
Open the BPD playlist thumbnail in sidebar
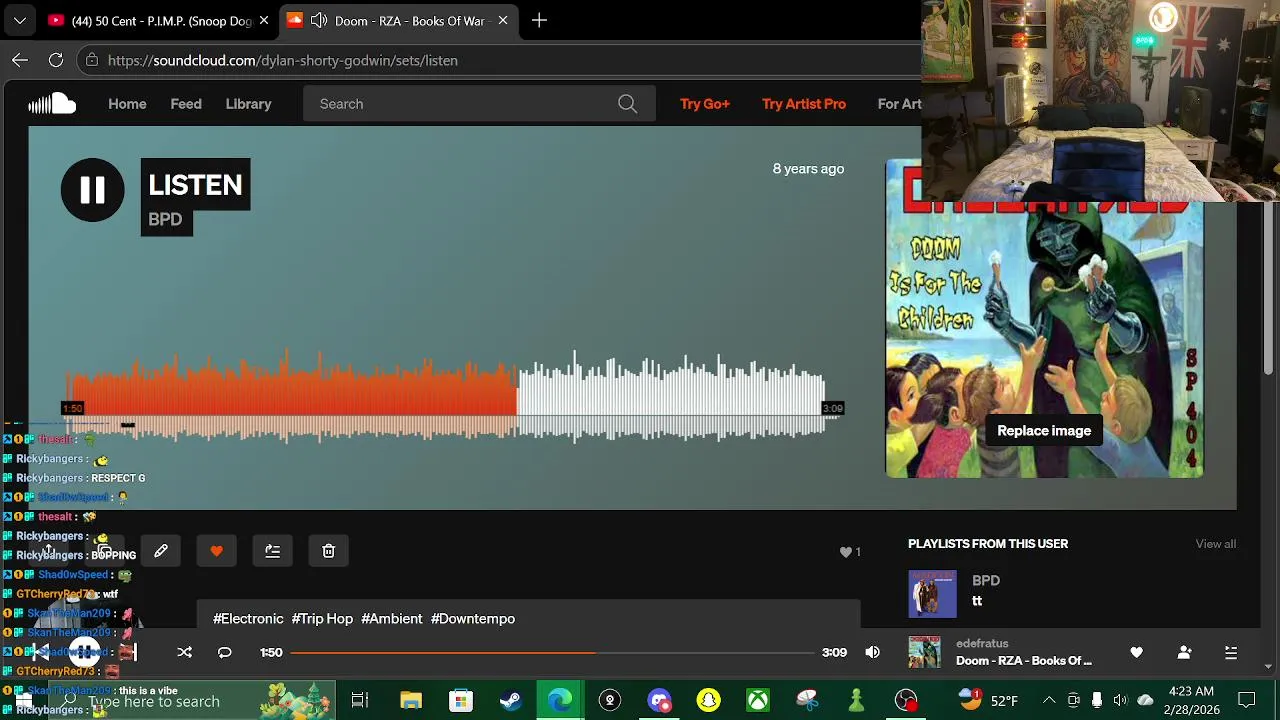[x=932, y=594]
